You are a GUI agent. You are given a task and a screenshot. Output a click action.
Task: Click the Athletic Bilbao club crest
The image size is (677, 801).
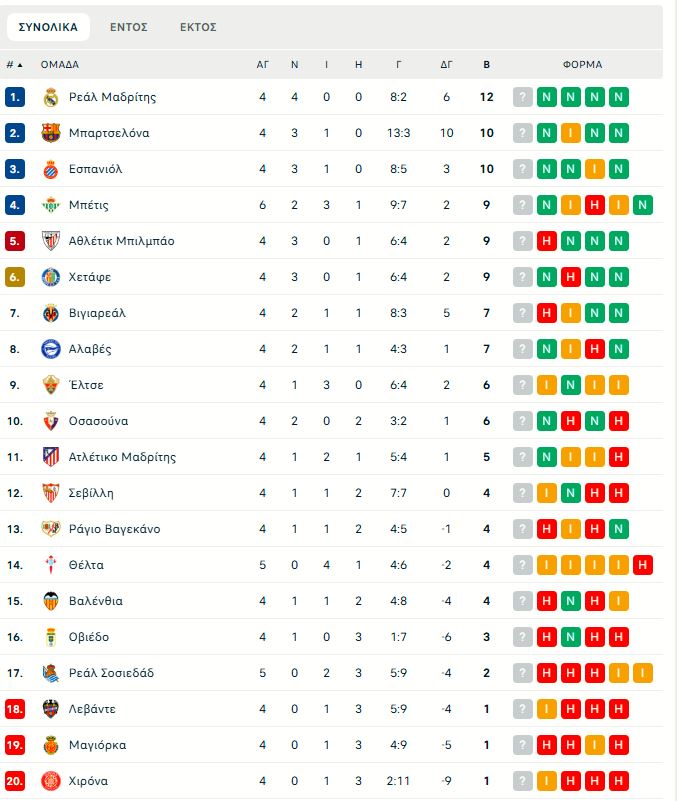pyautogui.click(x=51, y=241)
